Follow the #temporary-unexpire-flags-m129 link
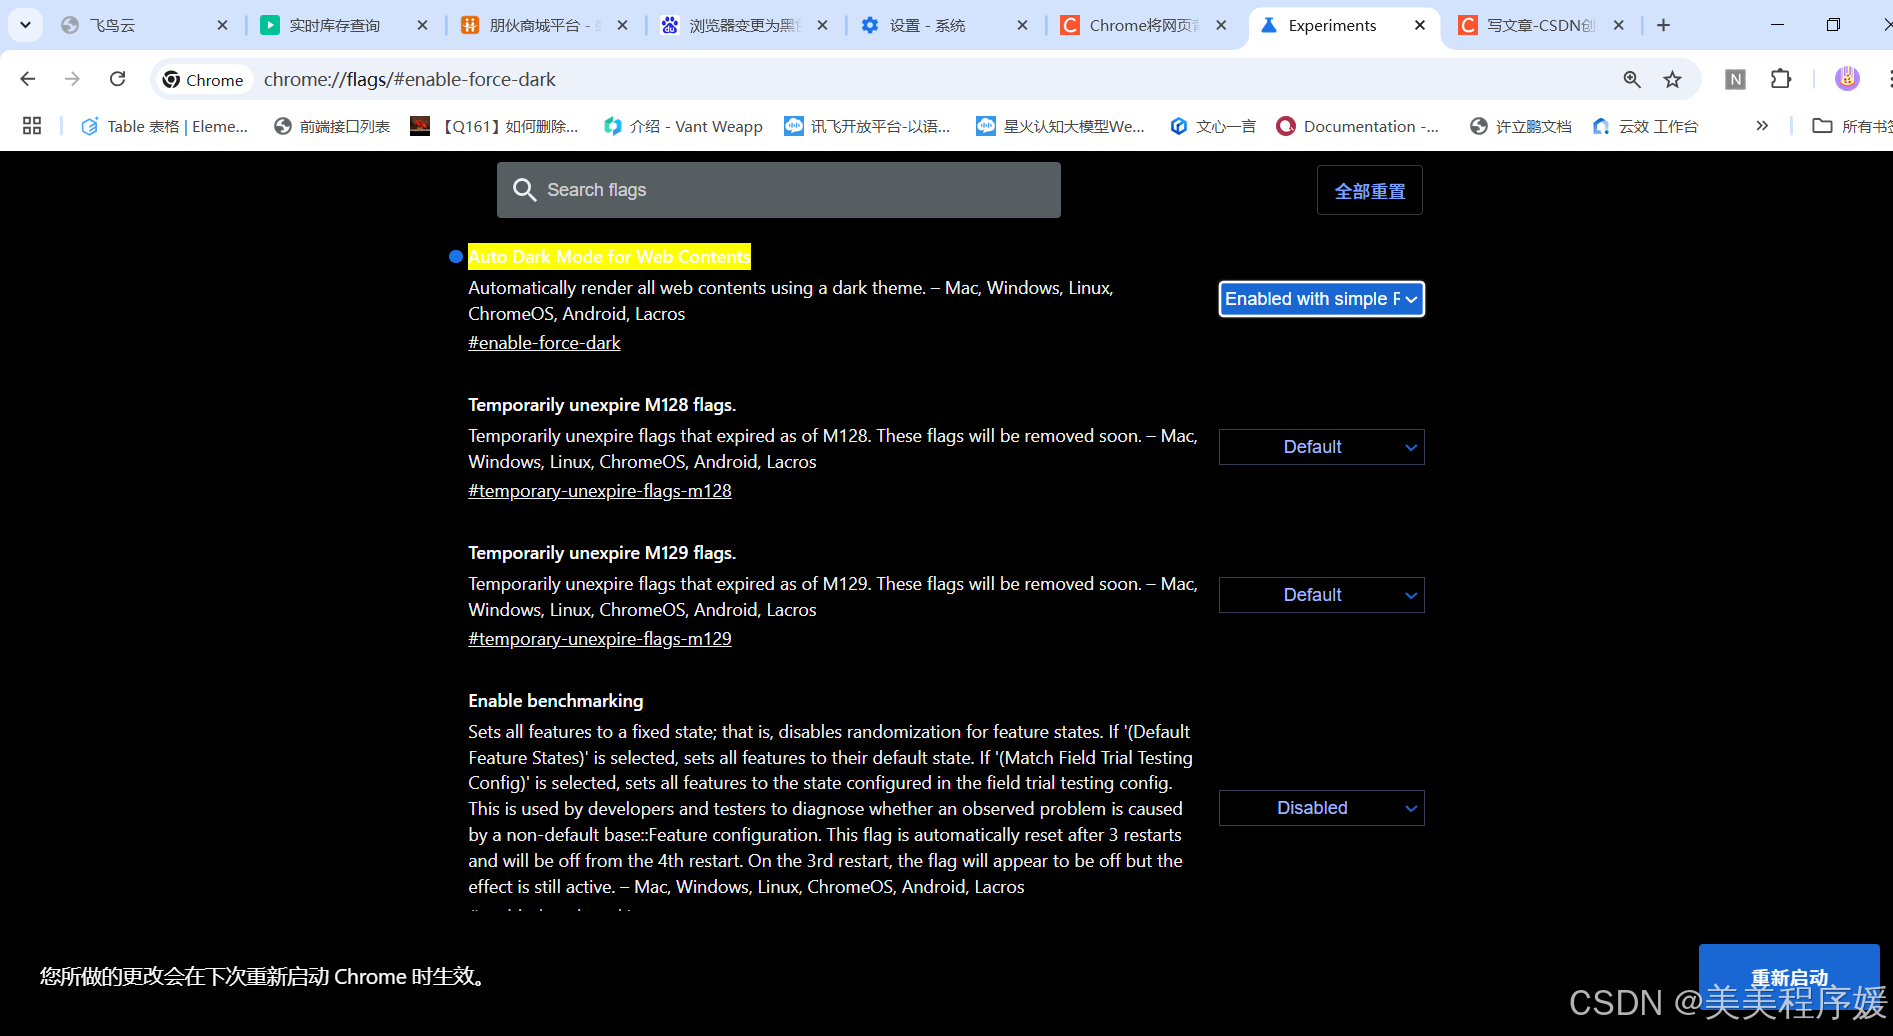This screenshot has height=1036, width=1893. pyautogui.click(x=600, y=639)
